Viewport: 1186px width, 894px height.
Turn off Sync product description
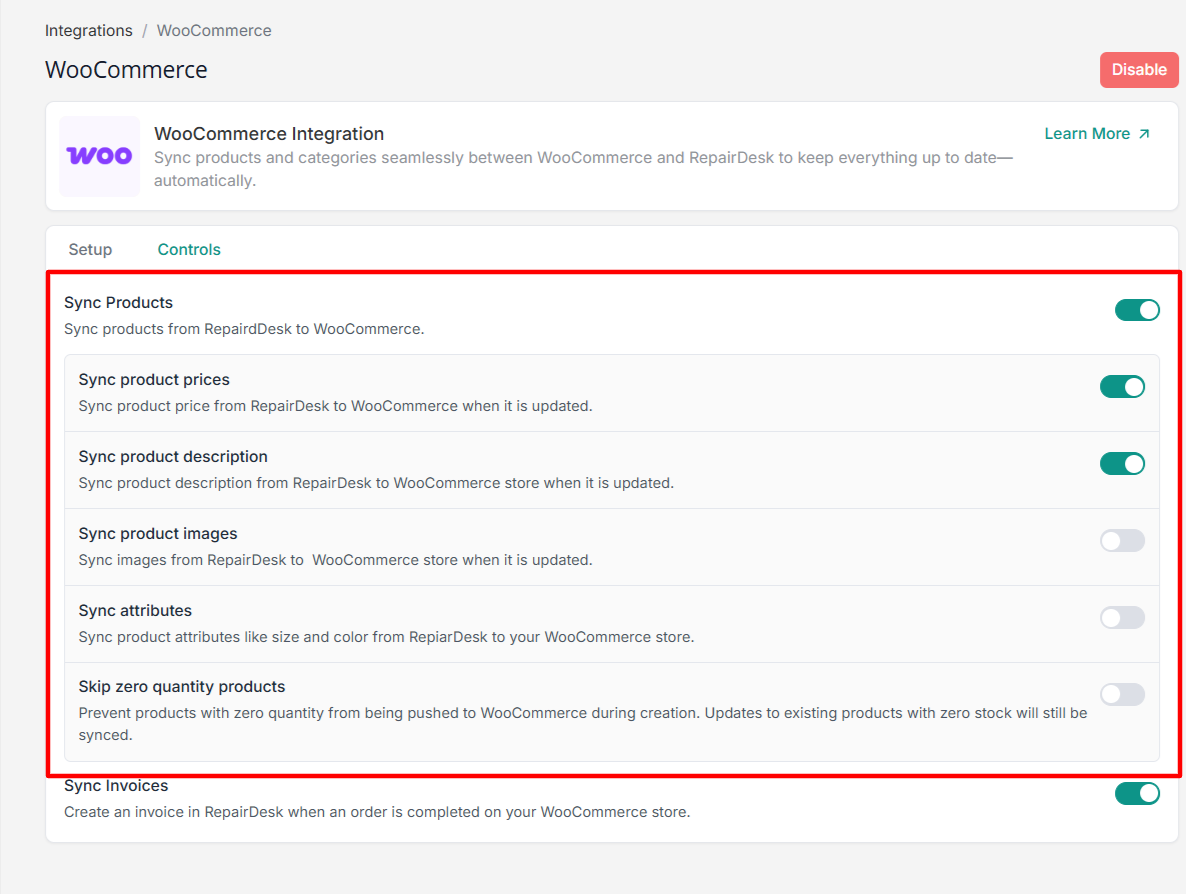[x=1122, y=464]
